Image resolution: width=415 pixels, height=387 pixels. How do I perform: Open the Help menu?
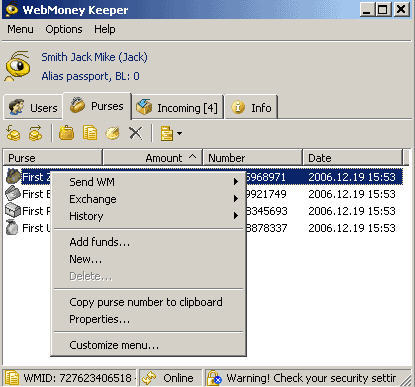(105, 29)
